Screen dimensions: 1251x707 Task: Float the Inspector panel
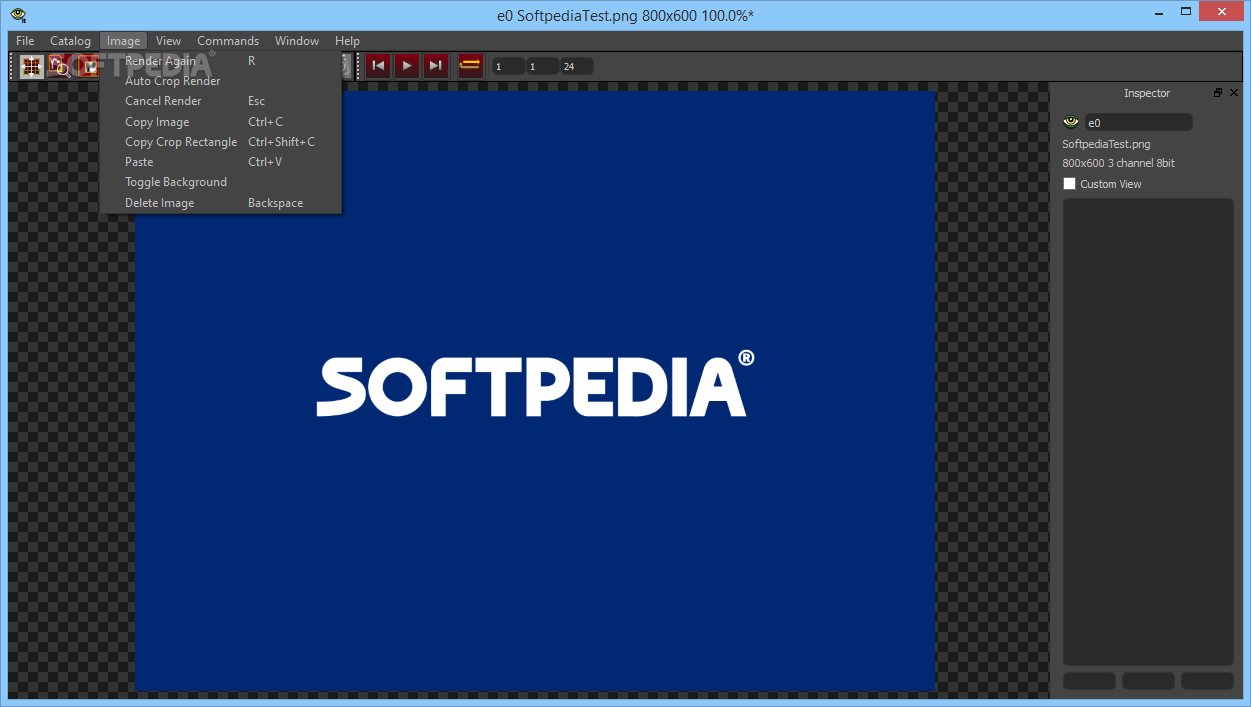[x=1218, y=93]
